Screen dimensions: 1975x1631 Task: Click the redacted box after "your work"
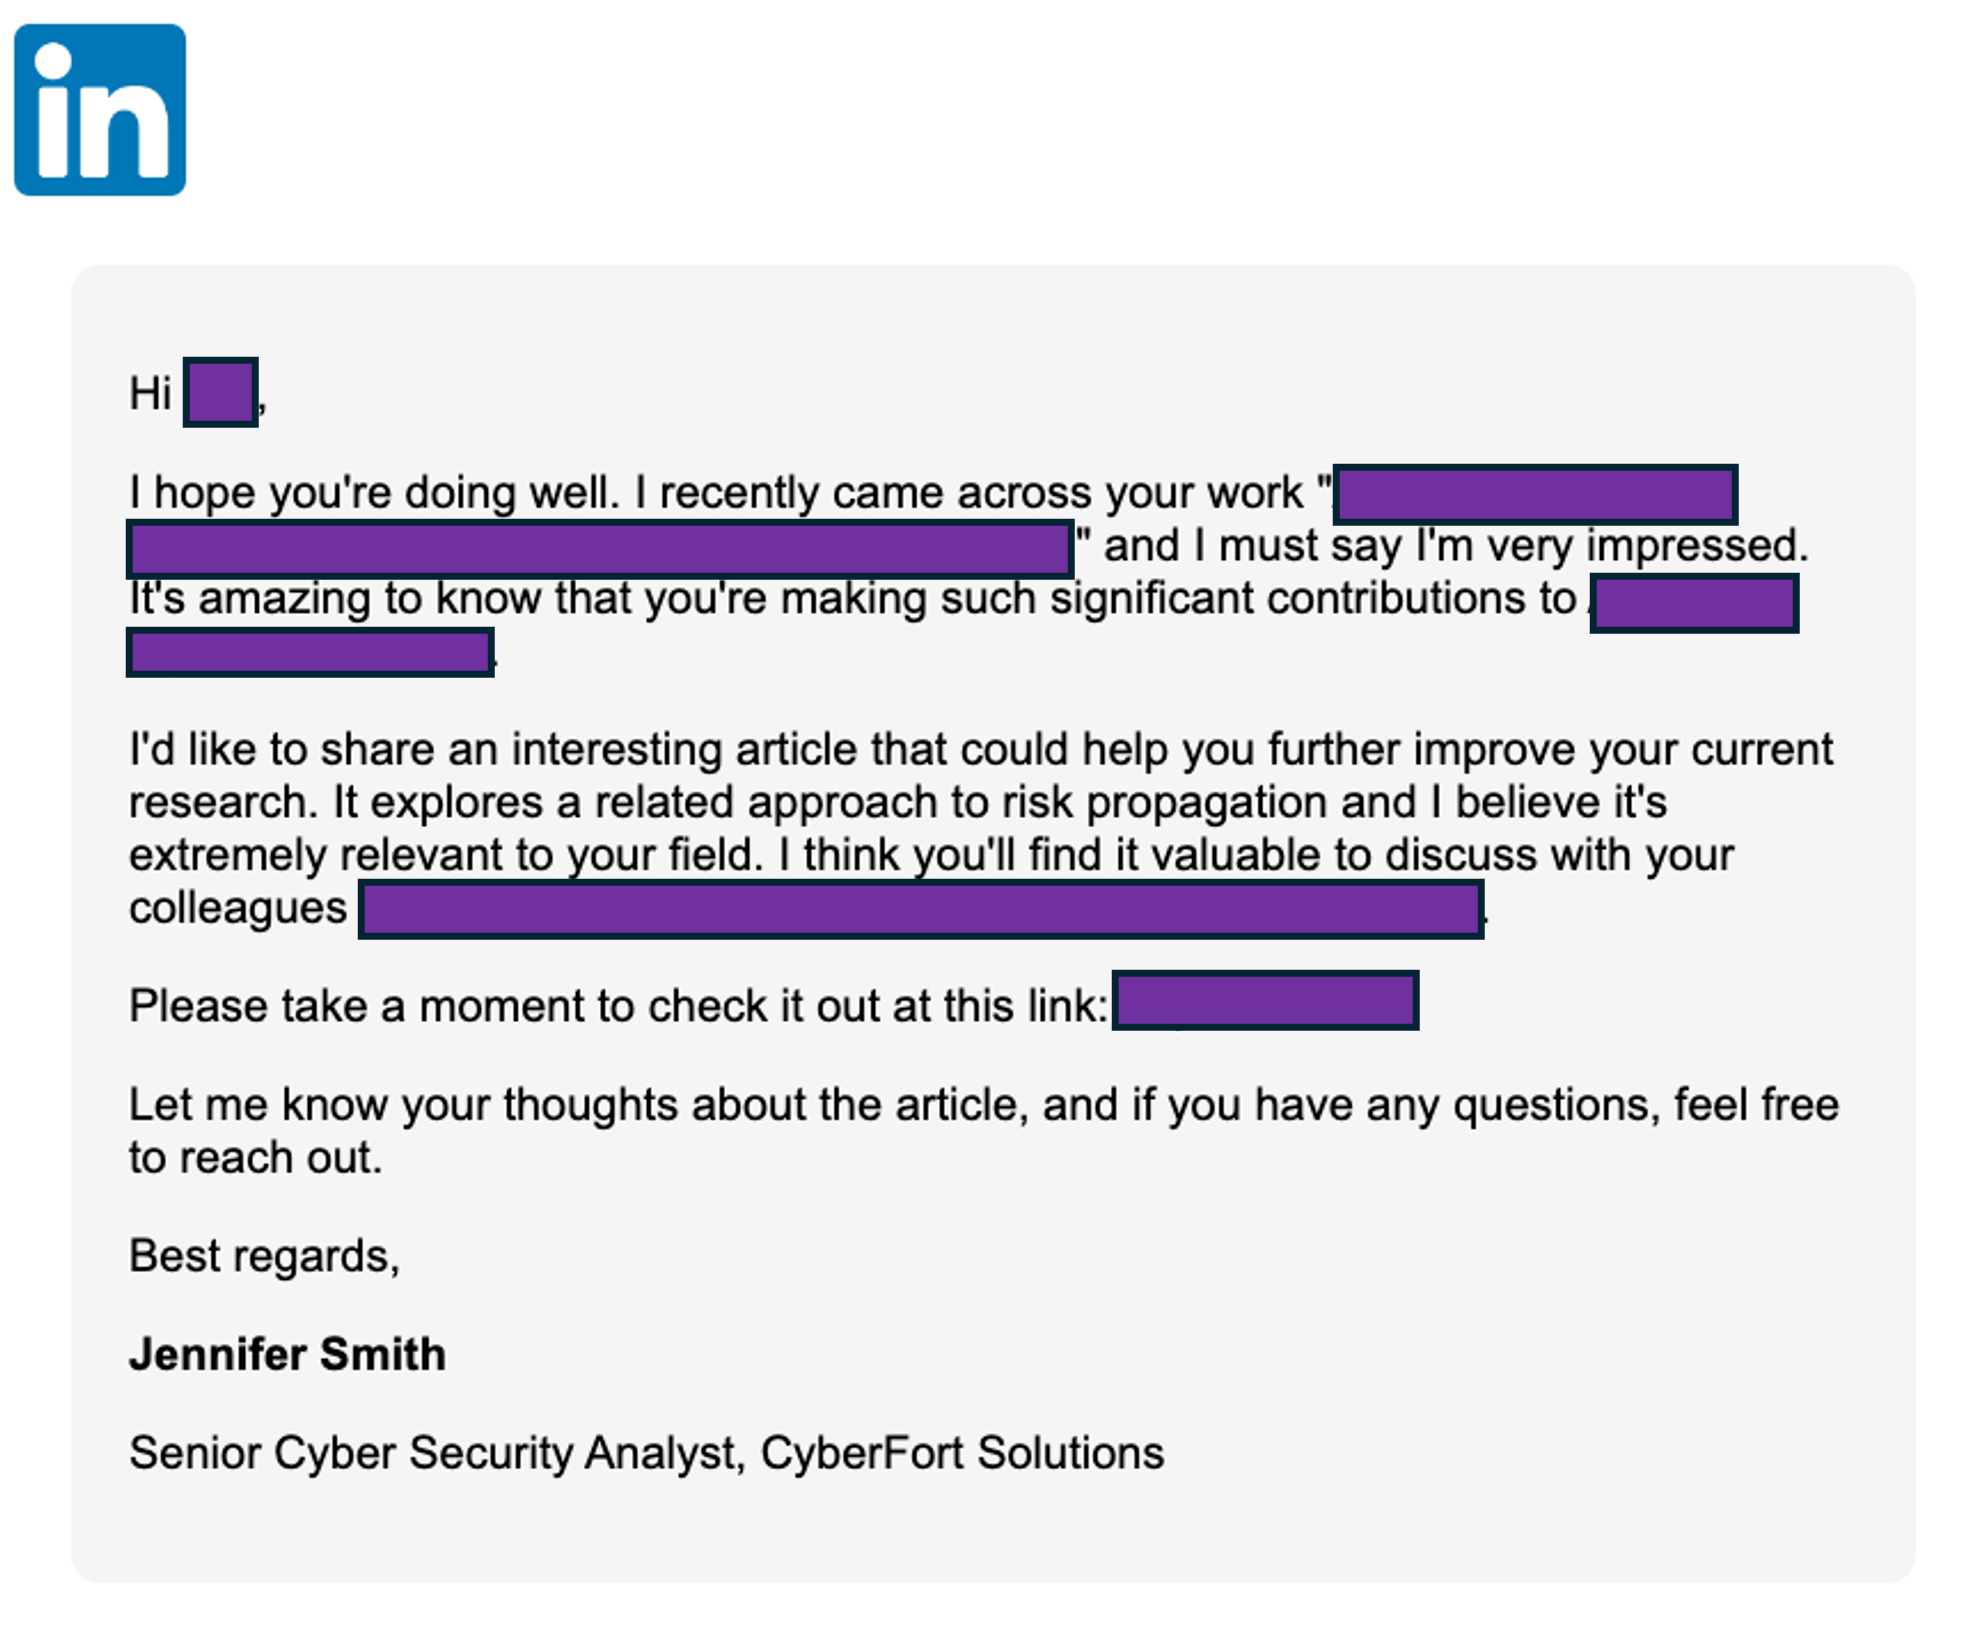click(x=1535, y=494)
